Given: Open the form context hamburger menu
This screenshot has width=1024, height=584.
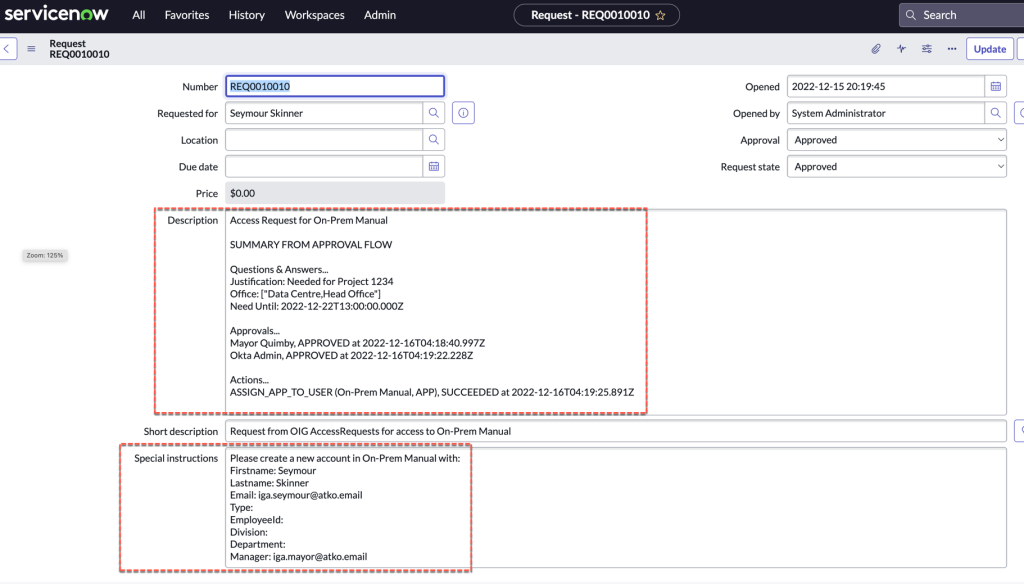Looking at the screenshot, I should click(x=31, y=49).
